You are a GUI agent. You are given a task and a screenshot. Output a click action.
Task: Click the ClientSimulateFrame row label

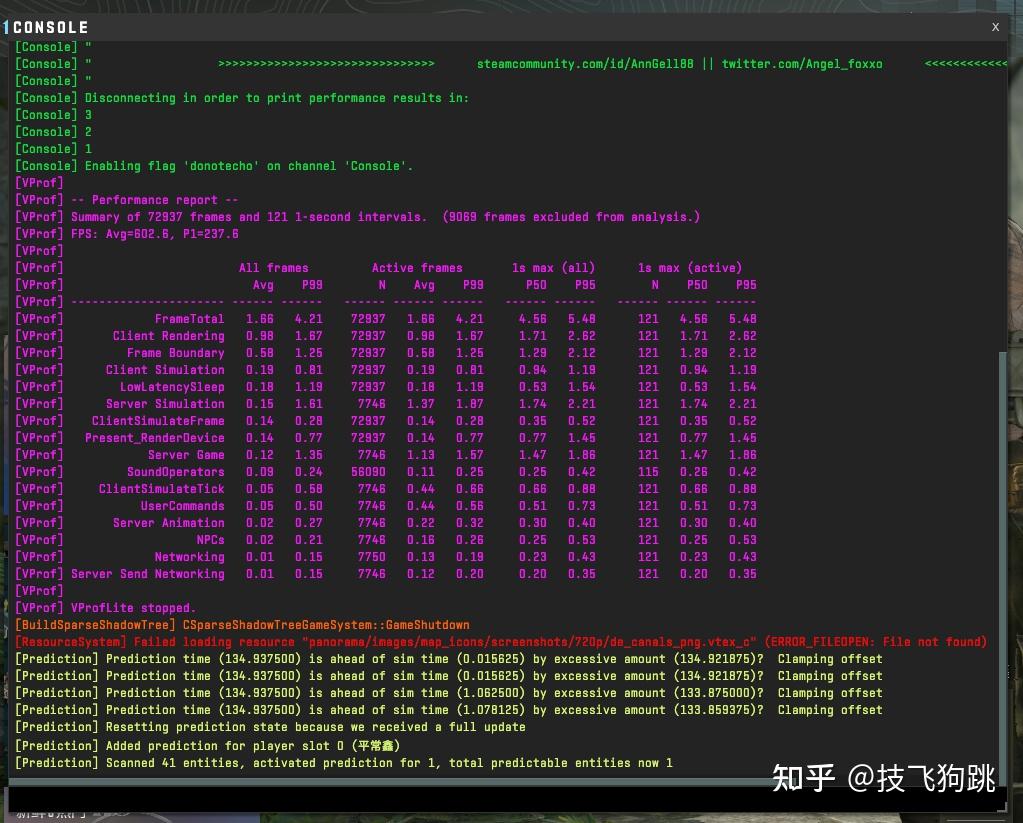click(x=158, y=420)
